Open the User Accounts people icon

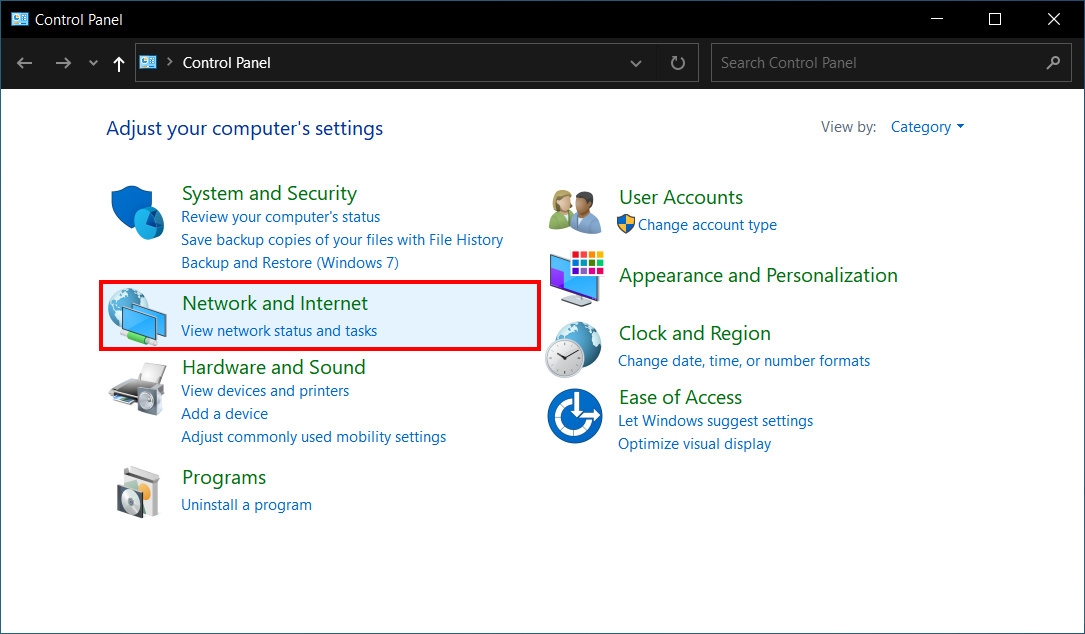pyautogui.click(x=575, y=211)
